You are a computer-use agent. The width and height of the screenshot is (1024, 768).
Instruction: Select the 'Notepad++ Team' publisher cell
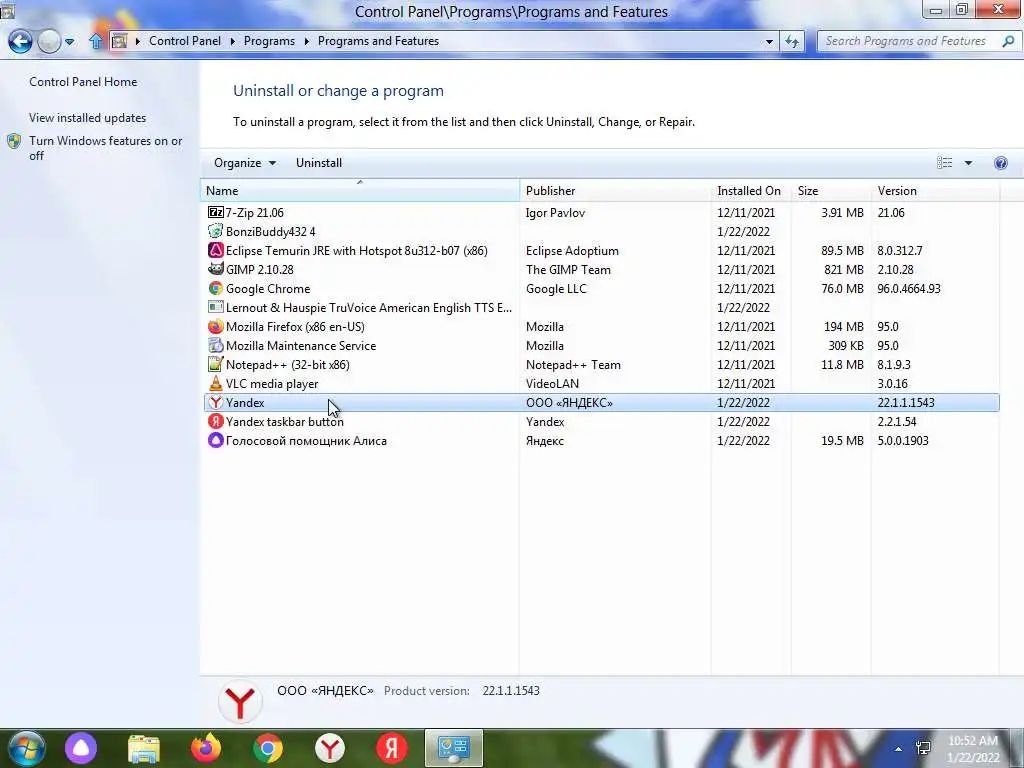coord(573,364)
